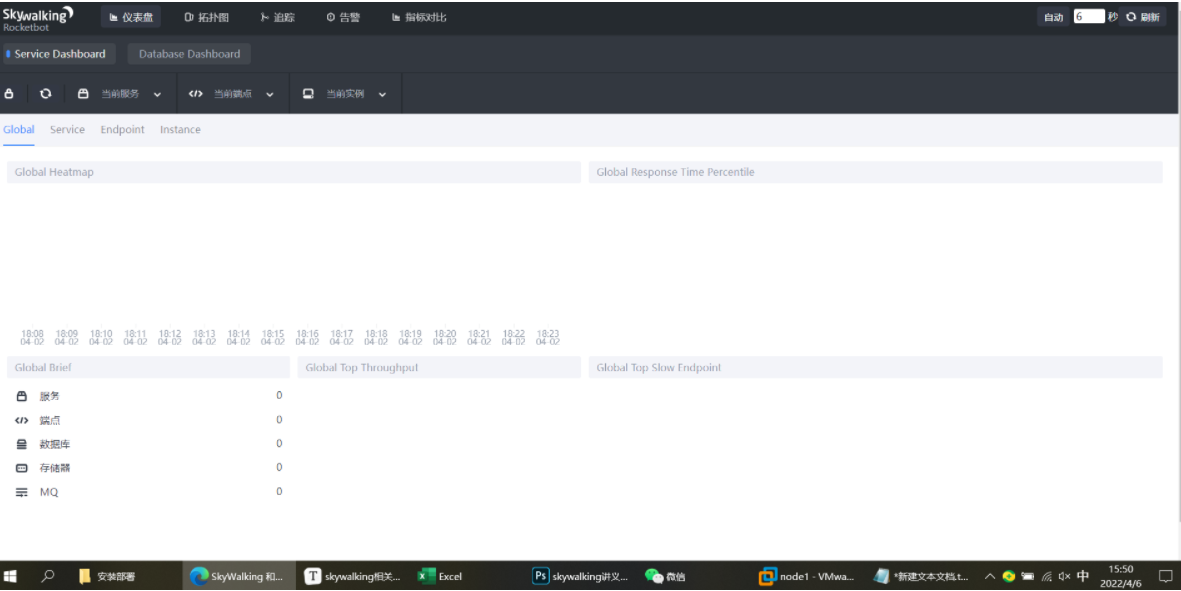The height and width of the screenshot is (591, 1181).
Task: Open the Windows Start menu
Action: point(11,576)
